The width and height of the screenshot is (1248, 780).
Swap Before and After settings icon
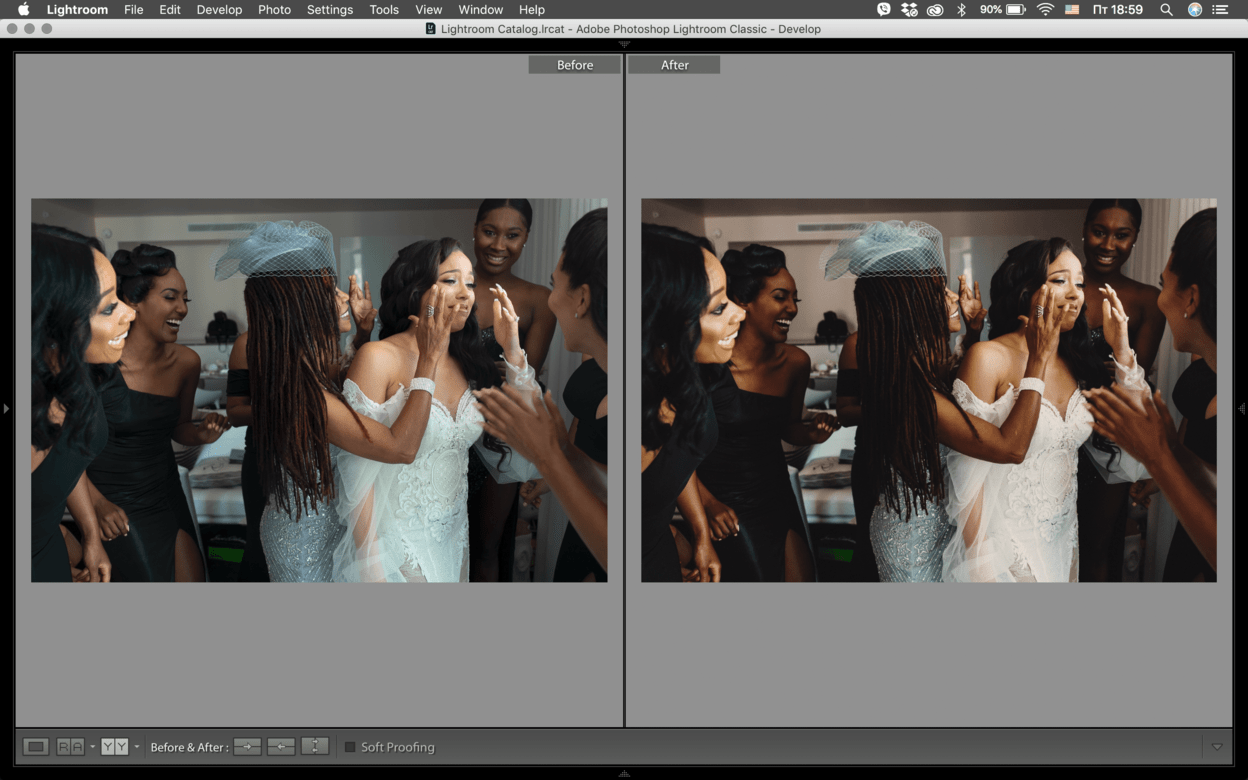[315, 747]
